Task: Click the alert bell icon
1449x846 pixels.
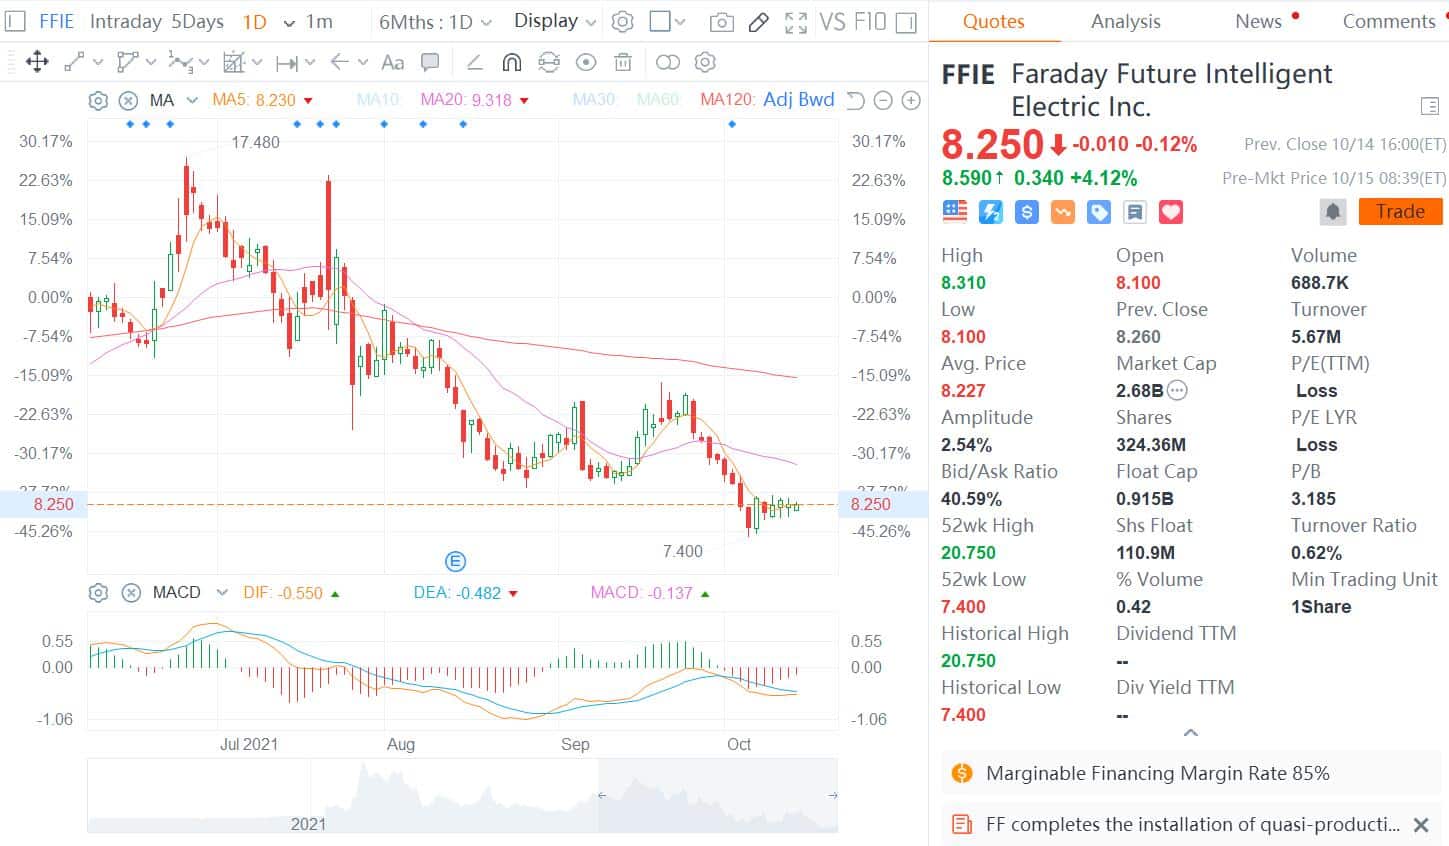Action: (1333, 212)
